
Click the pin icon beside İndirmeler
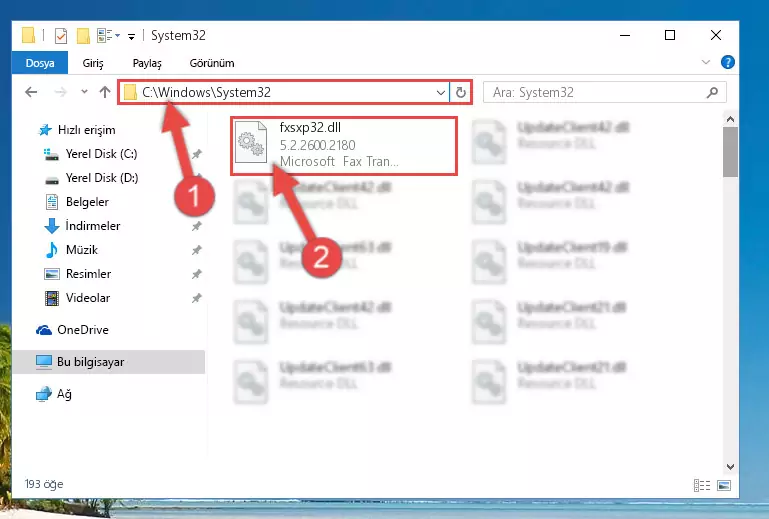pyautogui.click(x=197, y=226)
